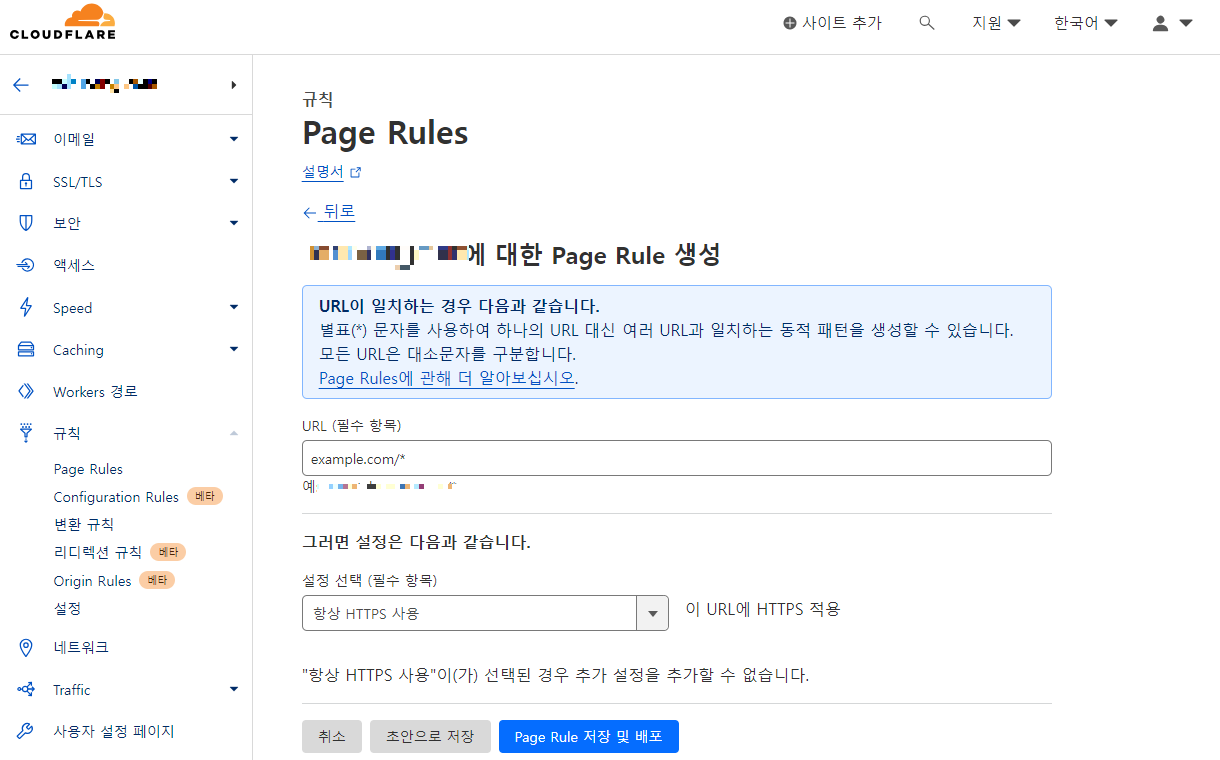The height and width of the screenshot is (760, 1220).
Task: Click the plus icon of 사이트 추가
Action: [790, 23]
